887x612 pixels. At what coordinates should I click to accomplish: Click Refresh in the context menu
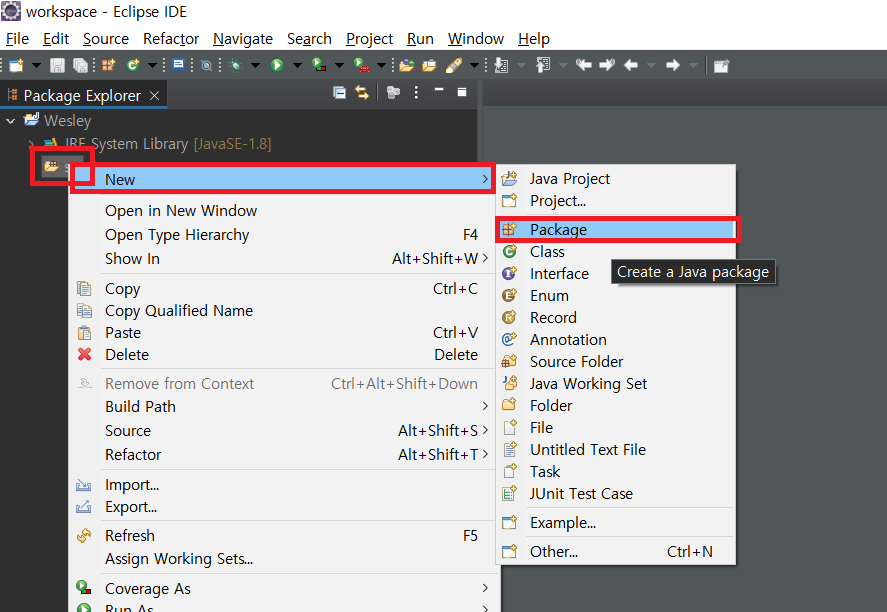point(283,536)
